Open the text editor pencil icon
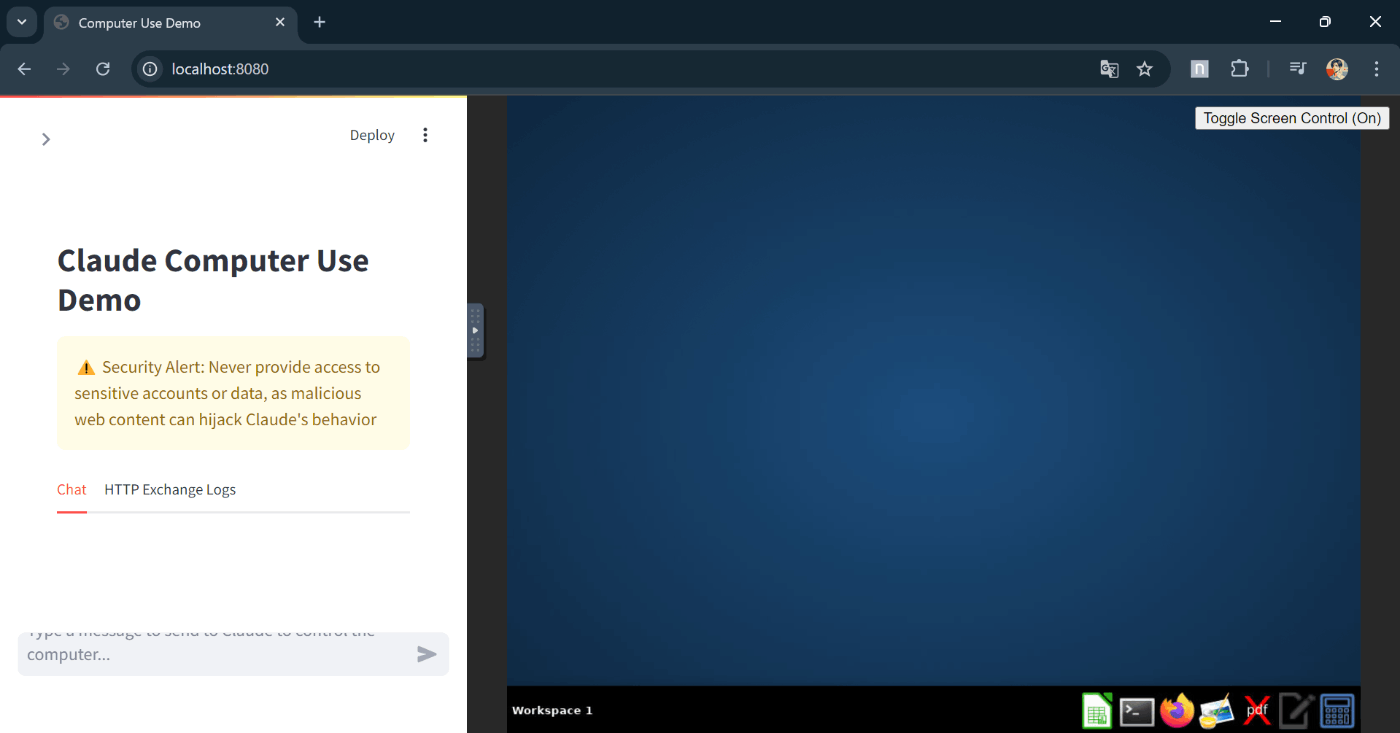 tap(1297, 711)
